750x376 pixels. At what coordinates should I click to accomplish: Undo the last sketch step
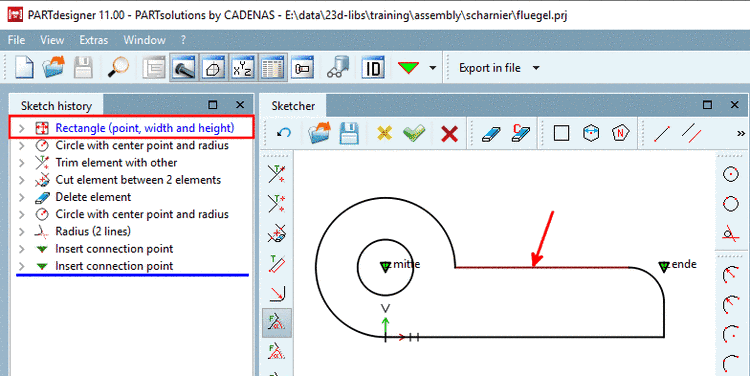284,133
